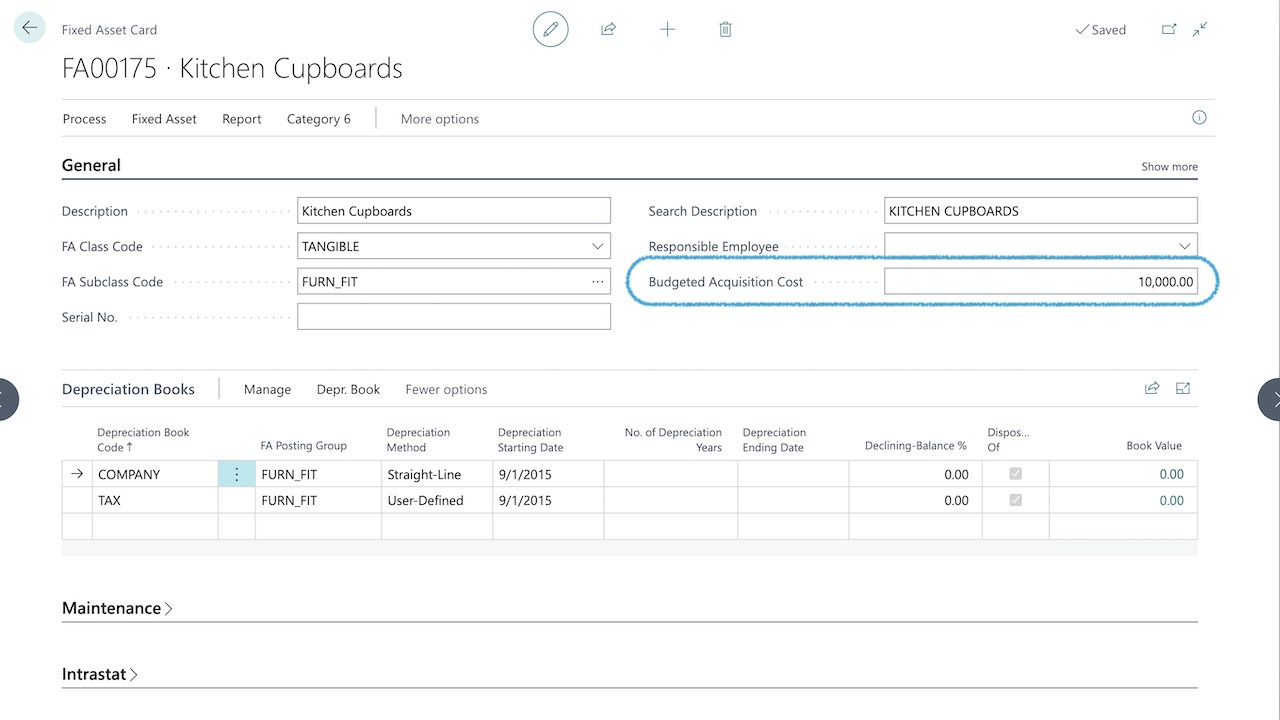Click the plus icon to create new
The width and height of the screenshot is (1280, 720).
coord(667,30)
